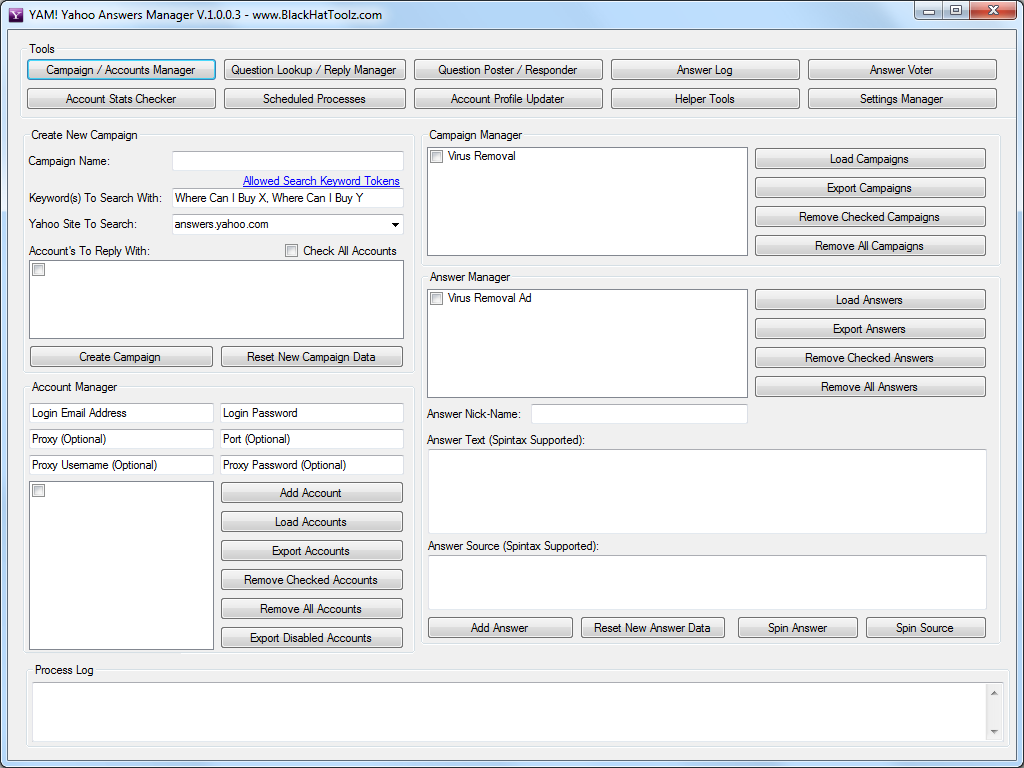Click the Add Answer button
The height and width of the screenshot is (768, 1024).
point(500,628)
